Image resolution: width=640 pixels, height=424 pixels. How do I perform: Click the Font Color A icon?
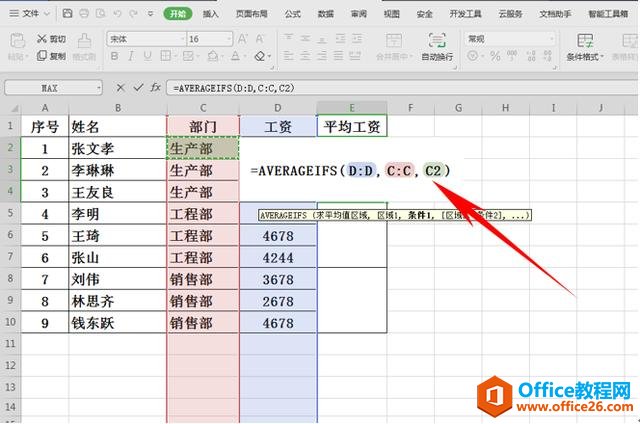click(236, 56)
